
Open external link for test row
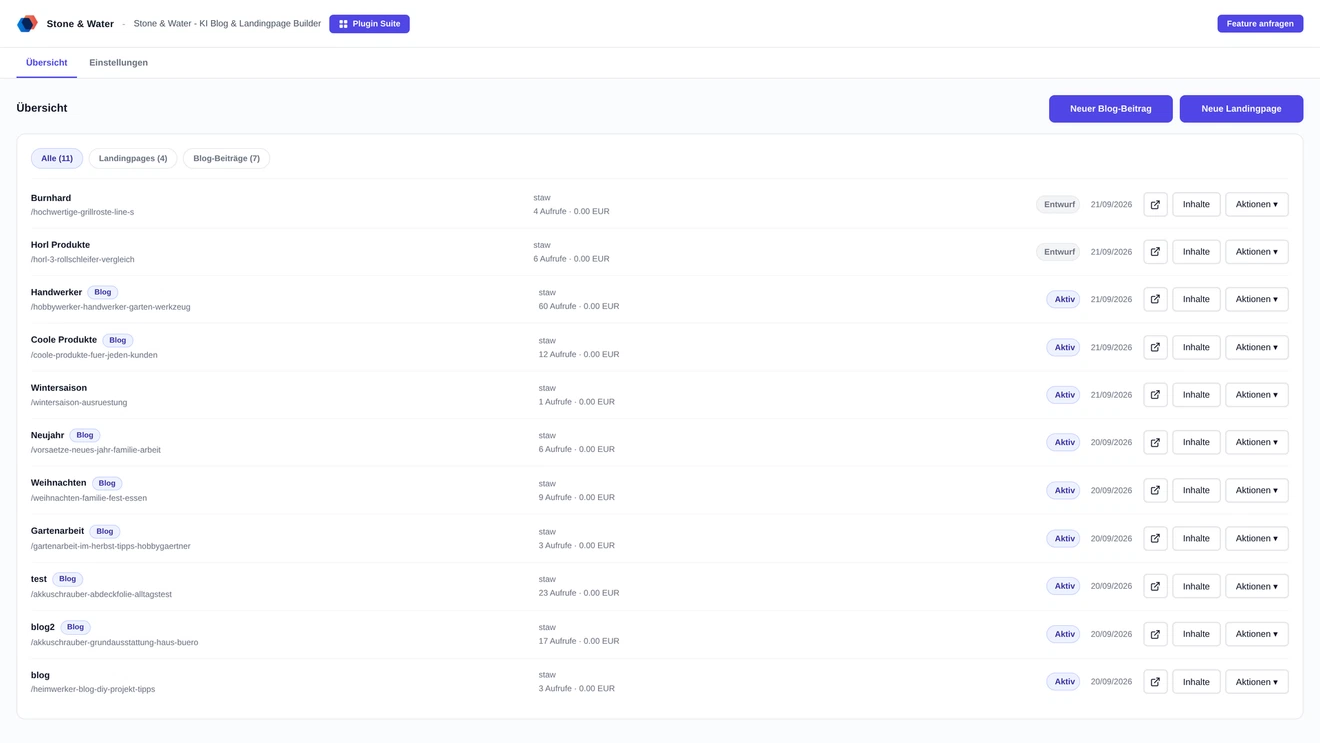click(x=1155, y=586)
